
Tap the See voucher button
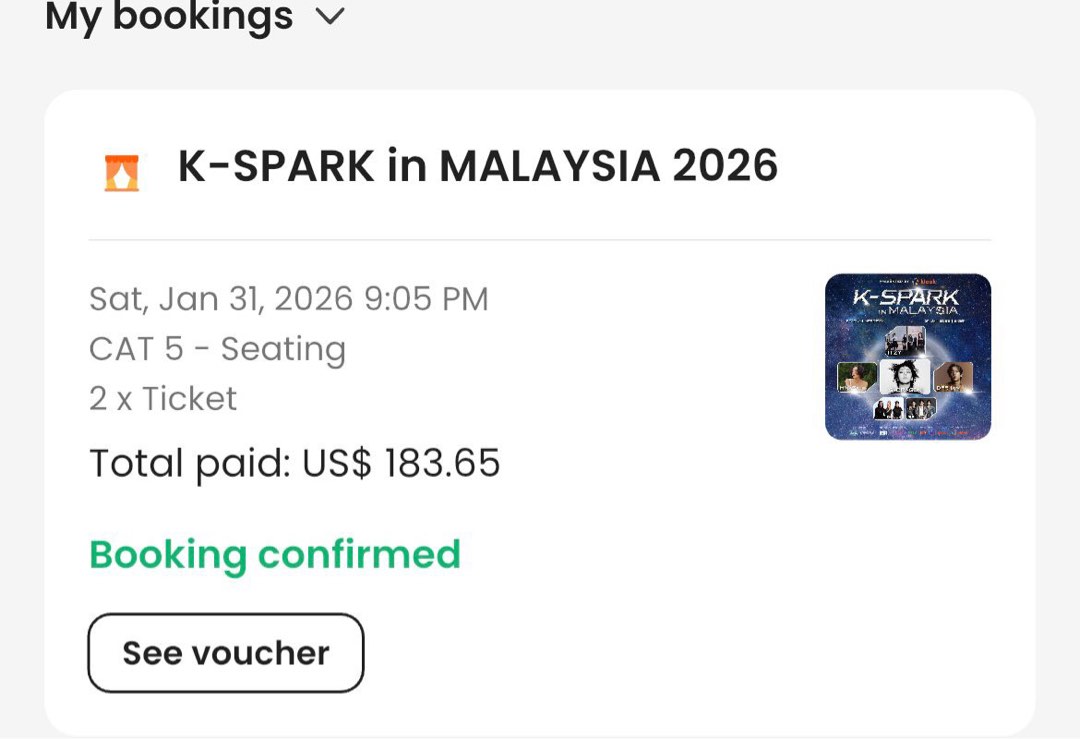pos(225,653)
